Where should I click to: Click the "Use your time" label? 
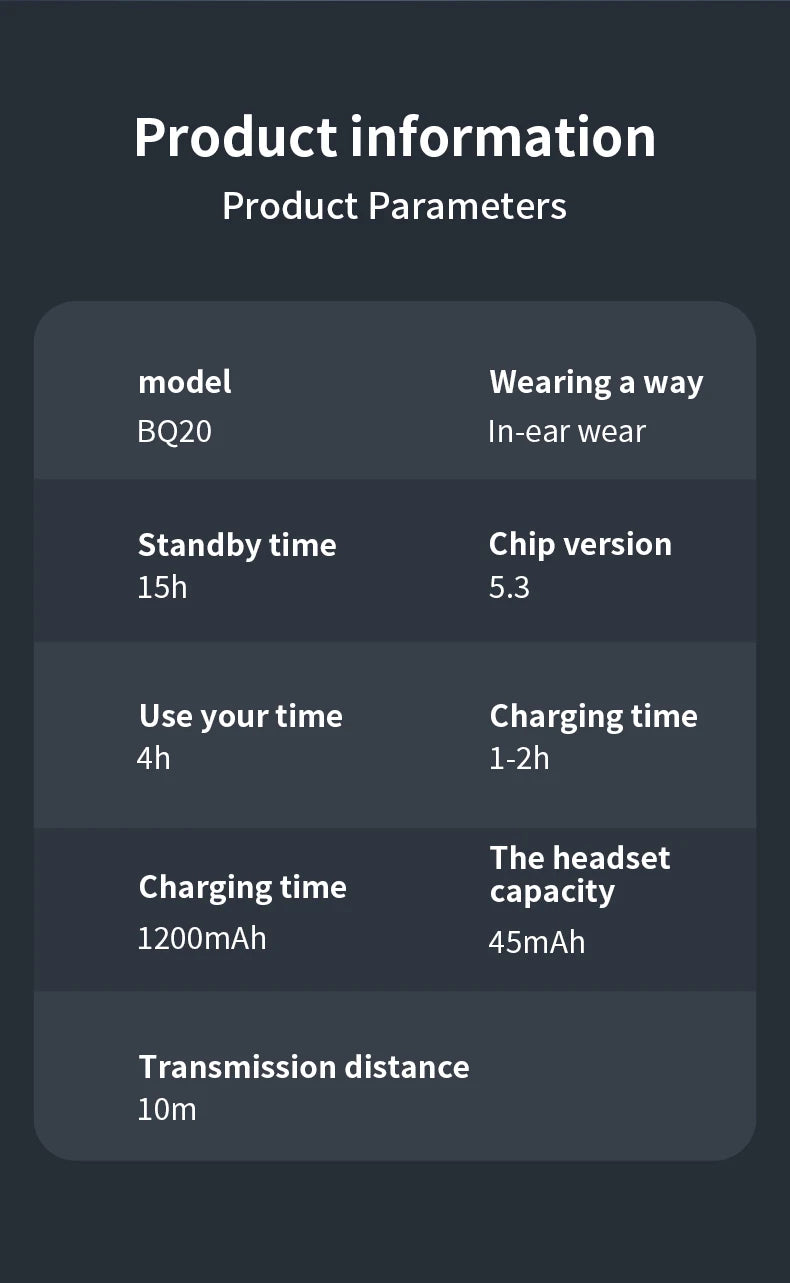240,716
